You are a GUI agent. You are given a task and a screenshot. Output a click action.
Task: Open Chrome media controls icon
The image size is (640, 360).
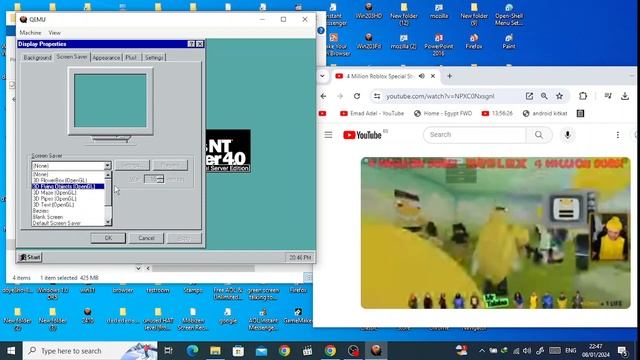point(608,96)
